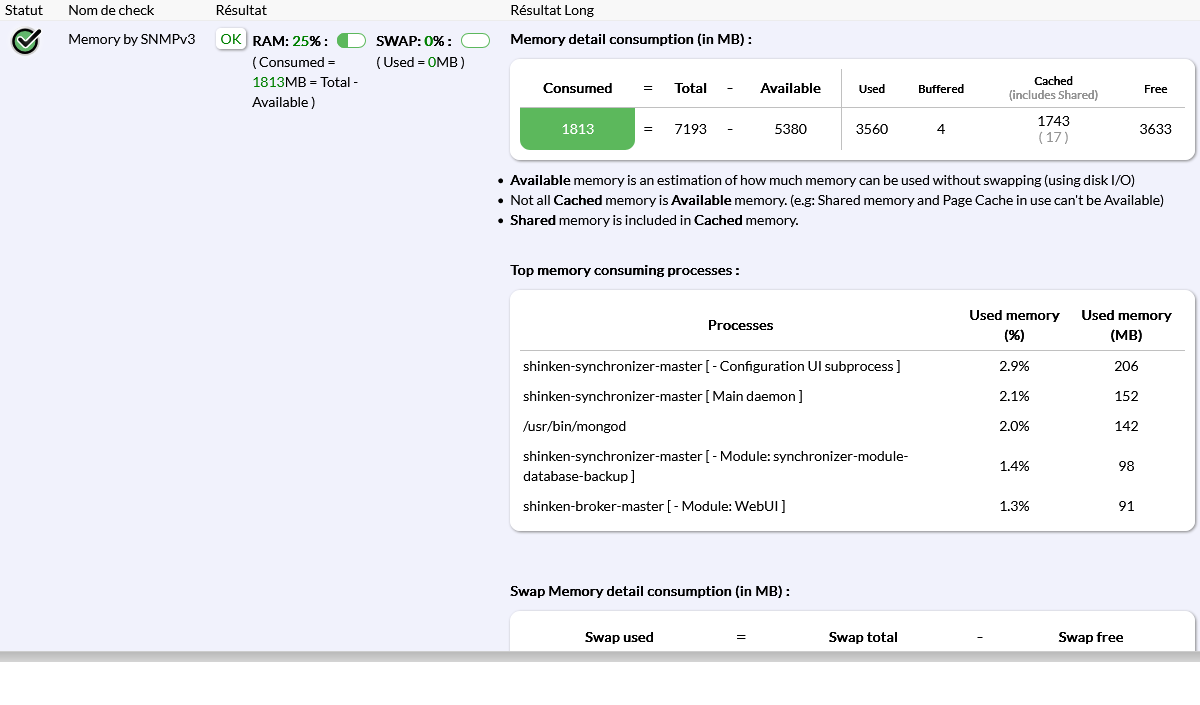Click the Nom de check column header
The width and height of the screenshot is (1200, 705).
point(111,10)
